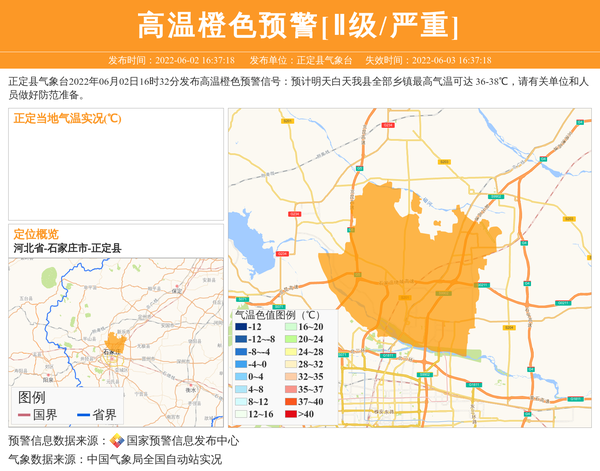The image size is (600, 471).
Task: Open the 正定当地气温实况 panel heading
Action: pyautogui.click(x=68, y=118)
